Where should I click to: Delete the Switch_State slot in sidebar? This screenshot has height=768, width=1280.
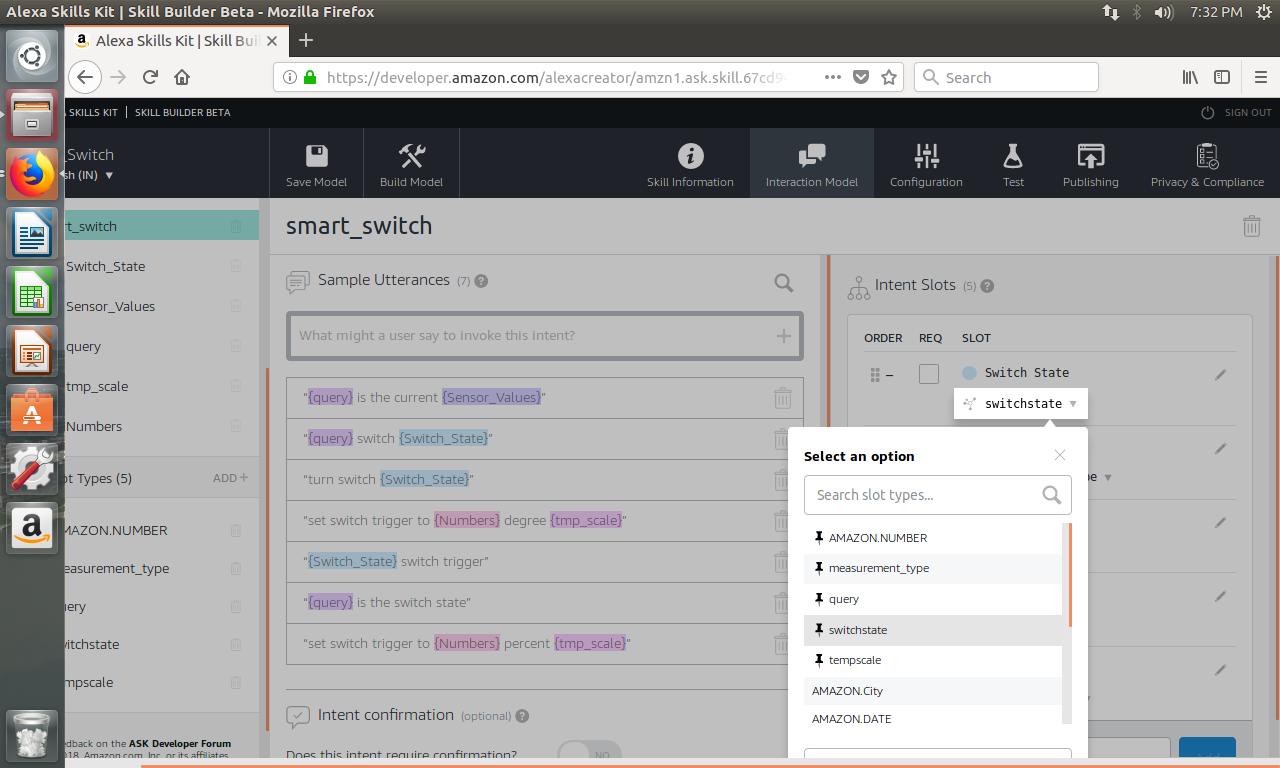point(236,266)
